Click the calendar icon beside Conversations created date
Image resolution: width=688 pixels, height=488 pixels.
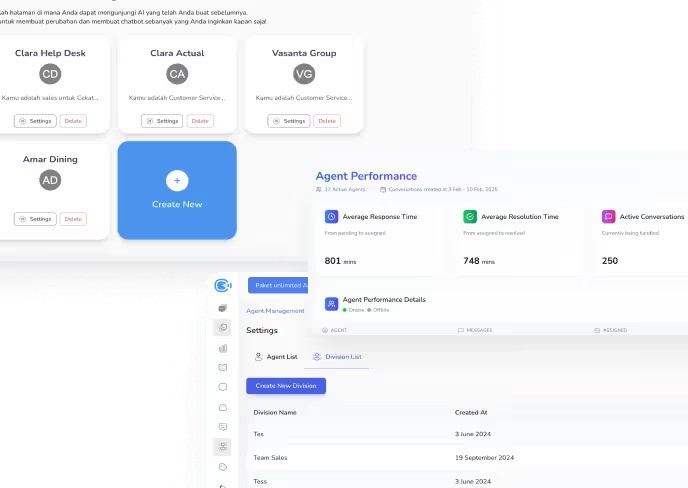pos(383,190)
